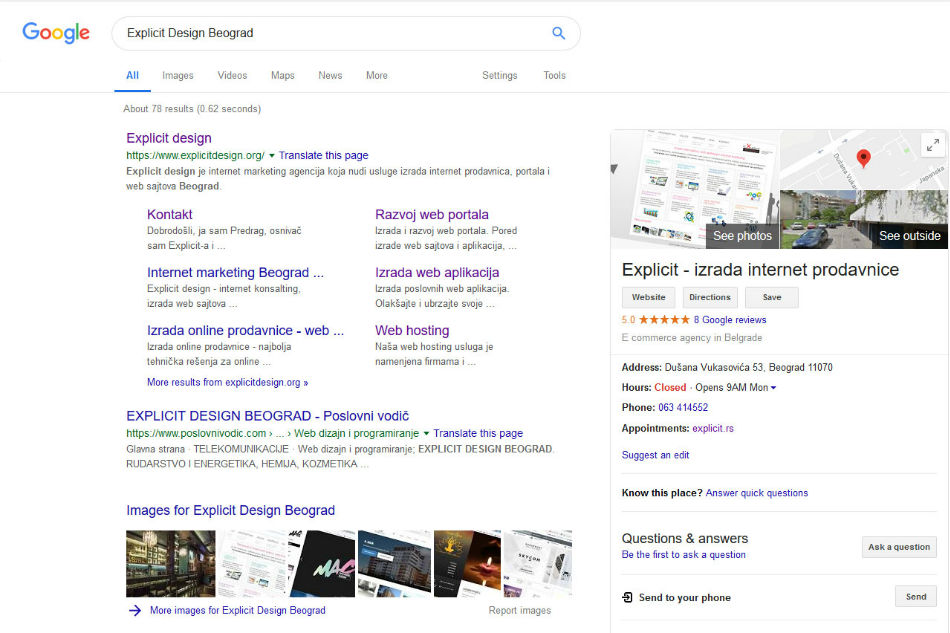This screenshot has width=950, height=633.
Task: Click the explicitdesign.org green URL
Action: click(x=195, y=156)
